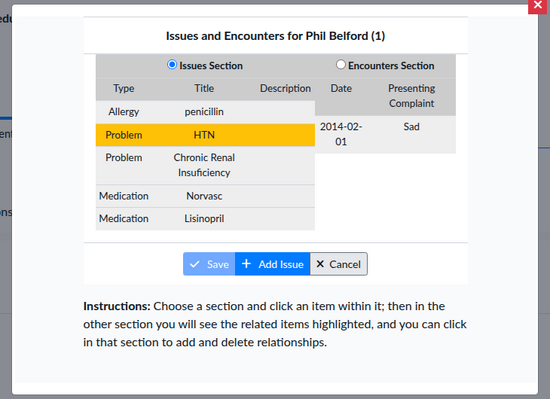
Task: Click the Add Issue button label
Action: tap(281, 264)
